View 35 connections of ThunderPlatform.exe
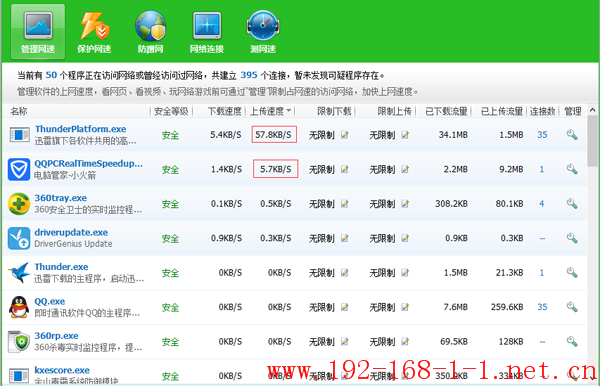 tap(542, 135)
